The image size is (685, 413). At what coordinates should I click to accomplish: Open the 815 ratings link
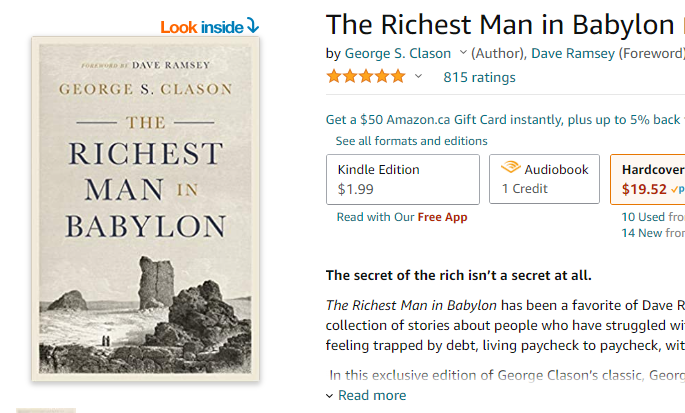click(x=479, y=77)
